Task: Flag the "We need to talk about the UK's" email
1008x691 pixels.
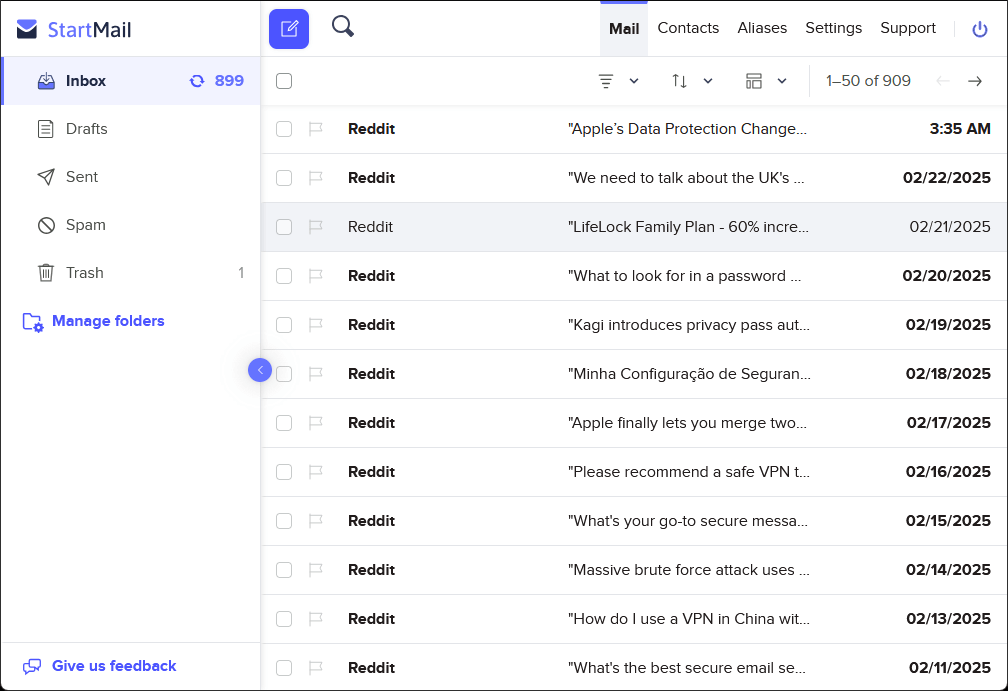Action: [316, 178]
